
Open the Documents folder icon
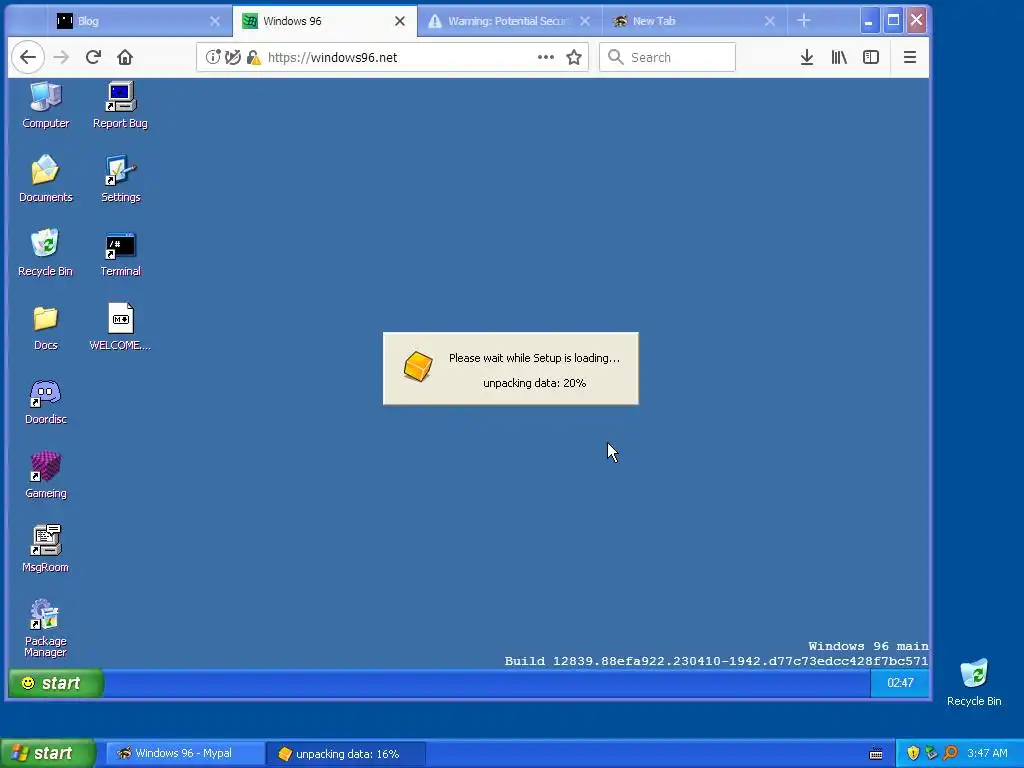click(46, 178)
